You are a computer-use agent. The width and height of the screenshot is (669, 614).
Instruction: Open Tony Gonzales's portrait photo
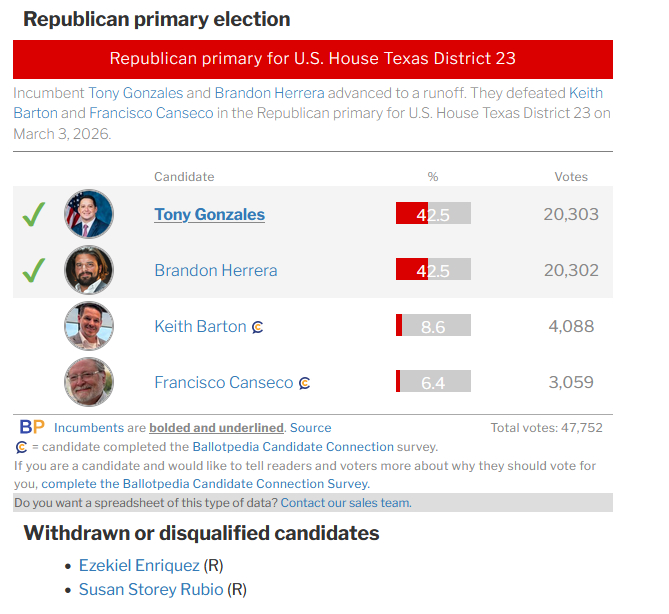89,214
